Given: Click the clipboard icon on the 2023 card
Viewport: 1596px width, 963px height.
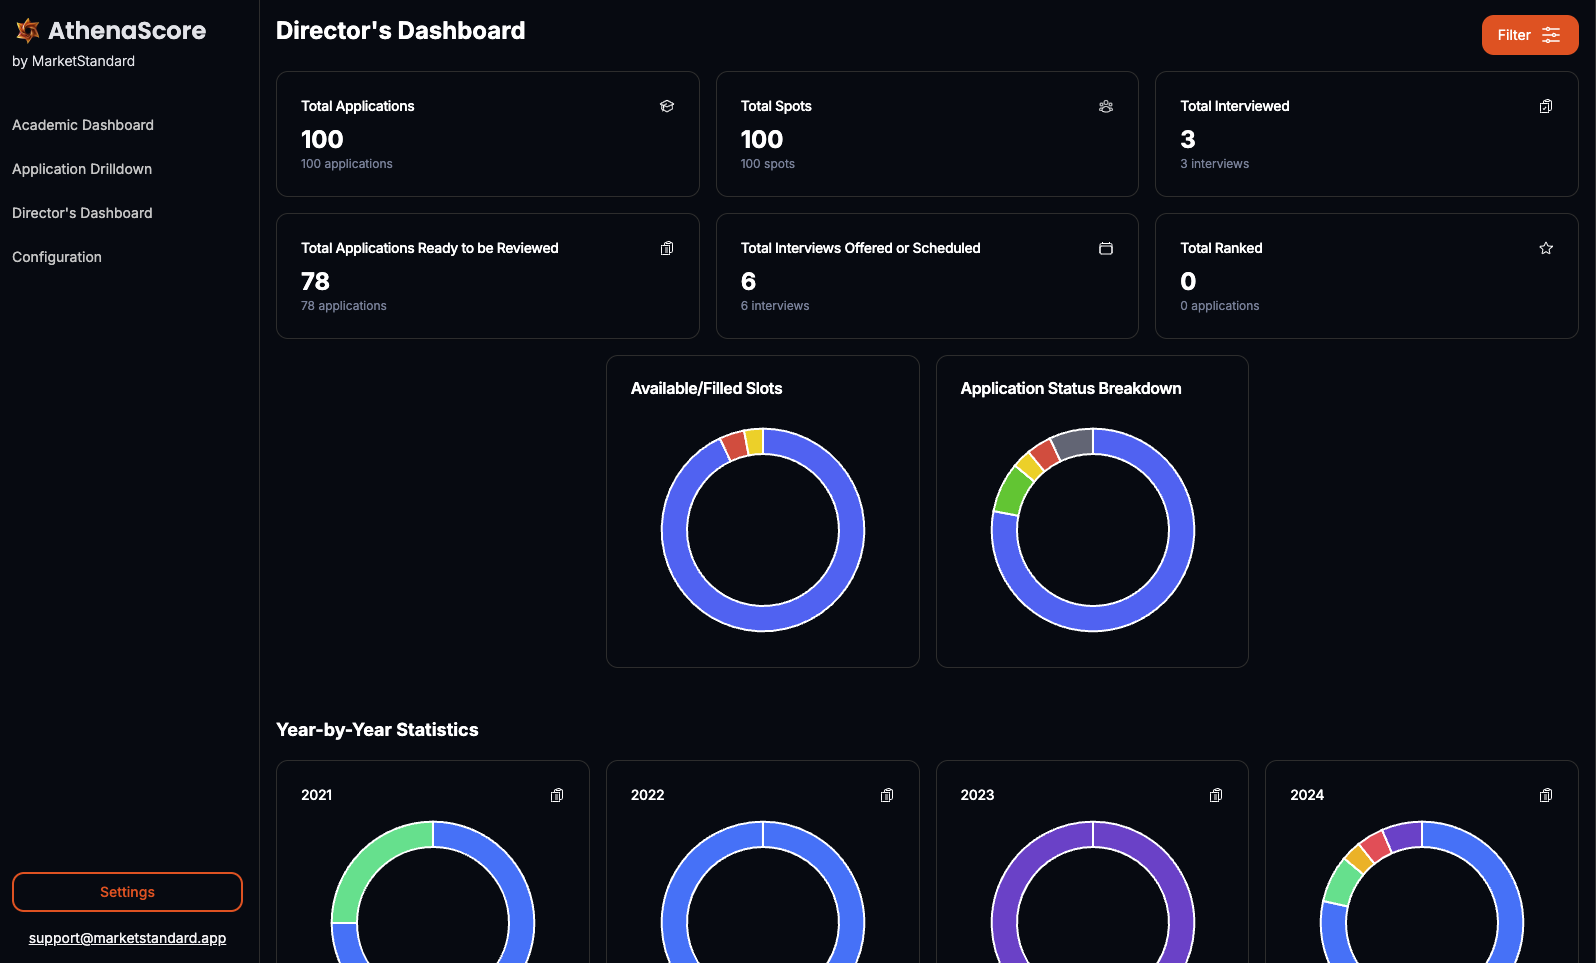Looking at the screenshot, I should pos(1216,795).
